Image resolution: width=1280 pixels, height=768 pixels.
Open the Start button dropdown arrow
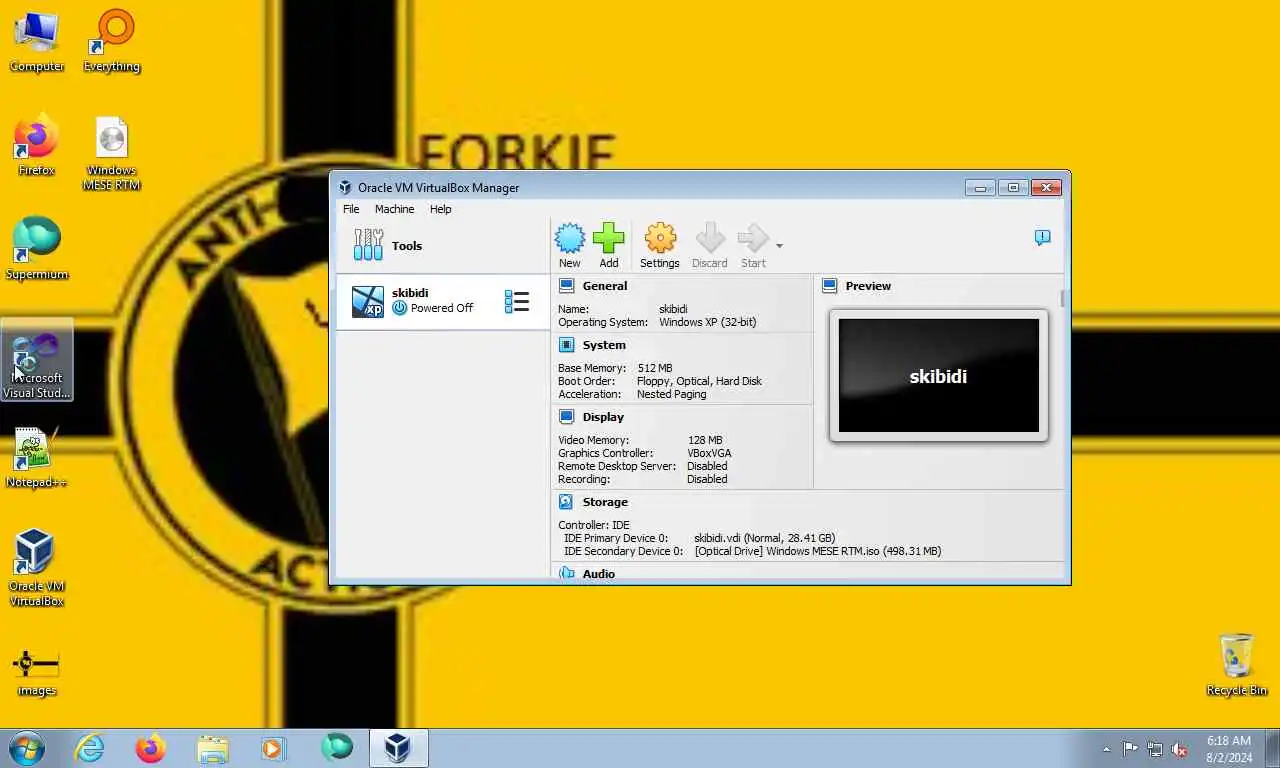click(x=779, y=246)
